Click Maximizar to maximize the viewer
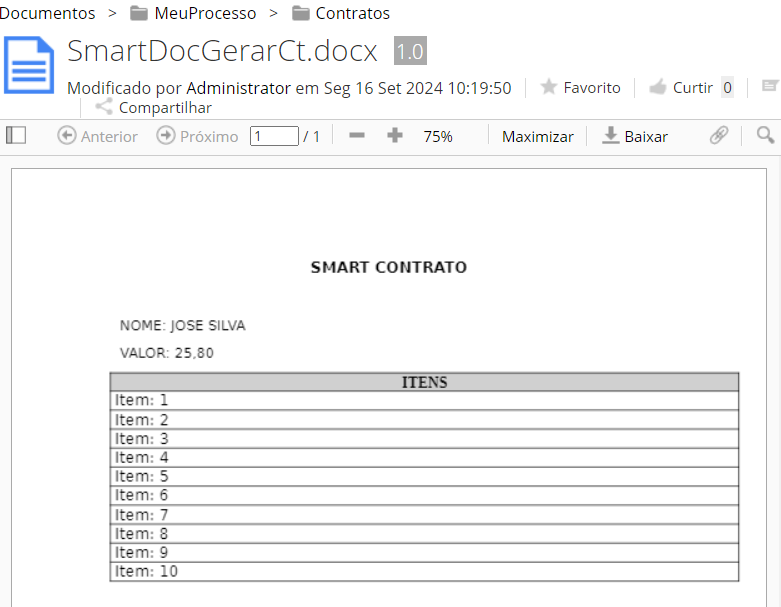The width and height of the screenshot is (781, 607). click(538, 136)
